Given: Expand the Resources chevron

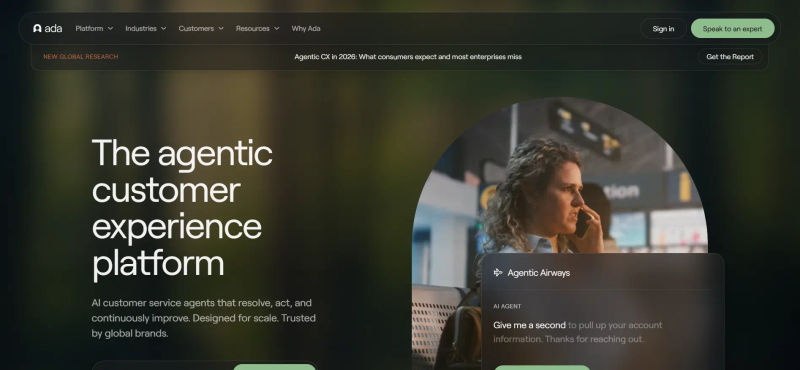Looking at the screenshot, I should (x=277, y=29).
